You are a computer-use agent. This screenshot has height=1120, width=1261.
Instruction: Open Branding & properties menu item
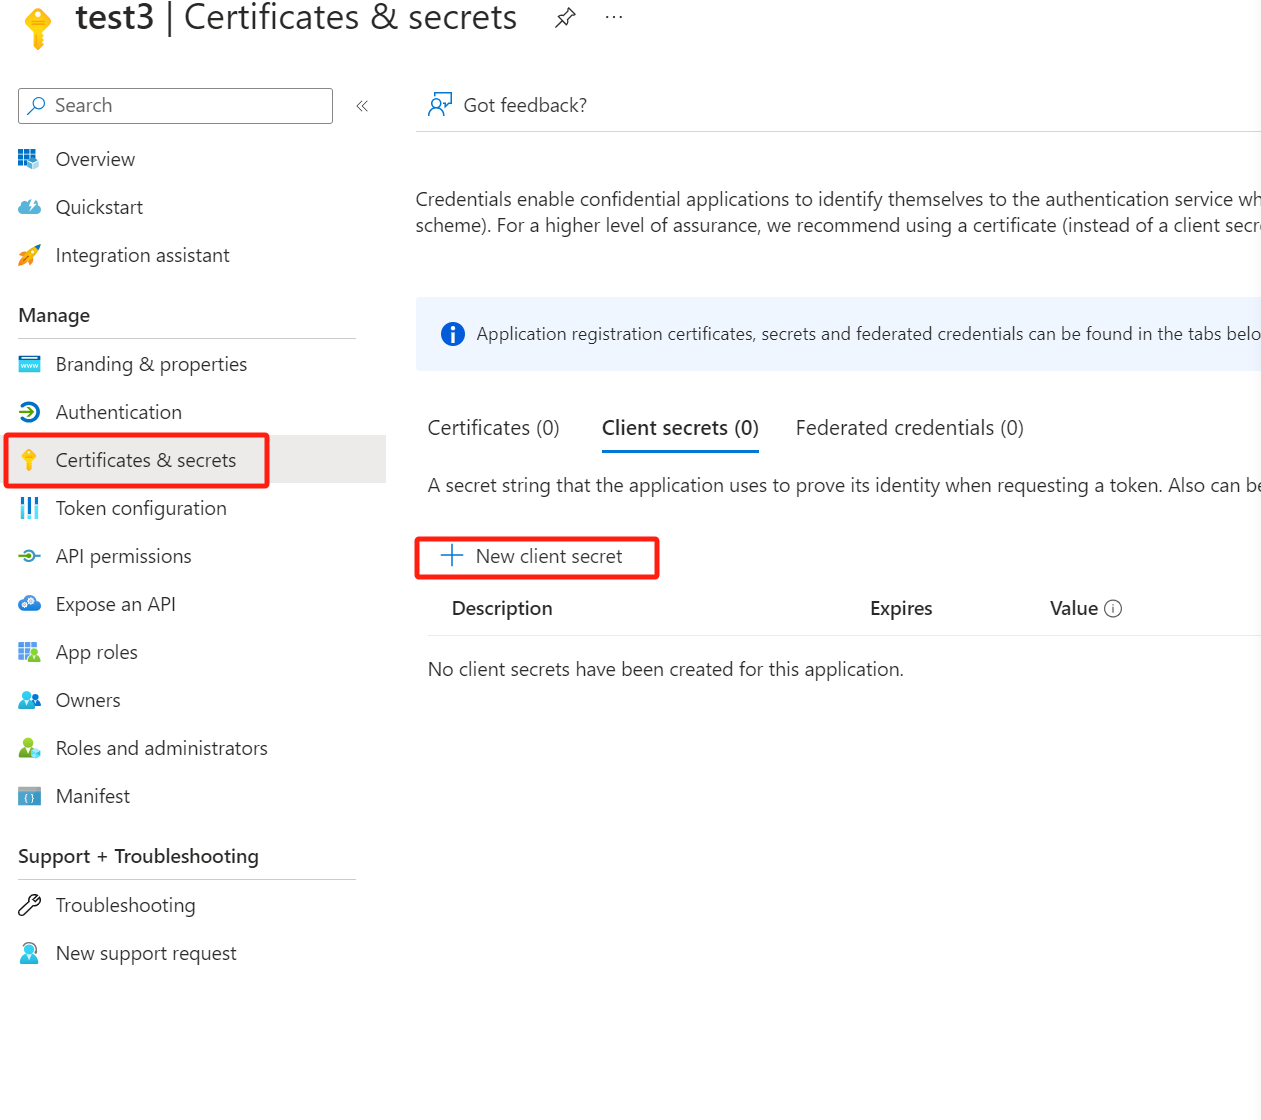click(x=151, y=364)
